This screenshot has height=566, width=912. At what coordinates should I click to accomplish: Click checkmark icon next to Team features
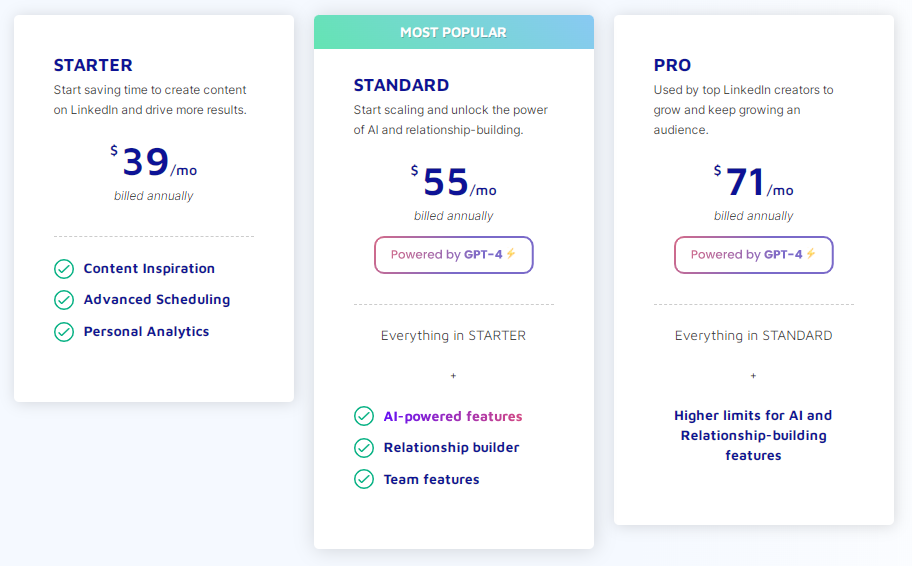tap(364, 480)
